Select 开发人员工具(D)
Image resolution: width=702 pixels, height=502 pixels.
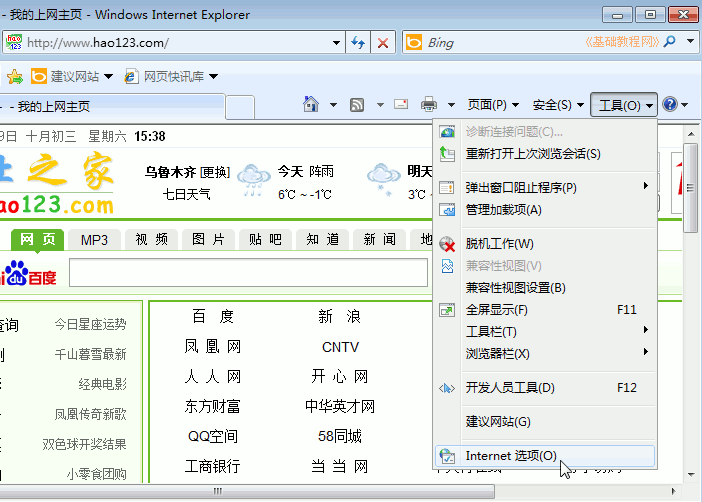[x=545, y=388]
